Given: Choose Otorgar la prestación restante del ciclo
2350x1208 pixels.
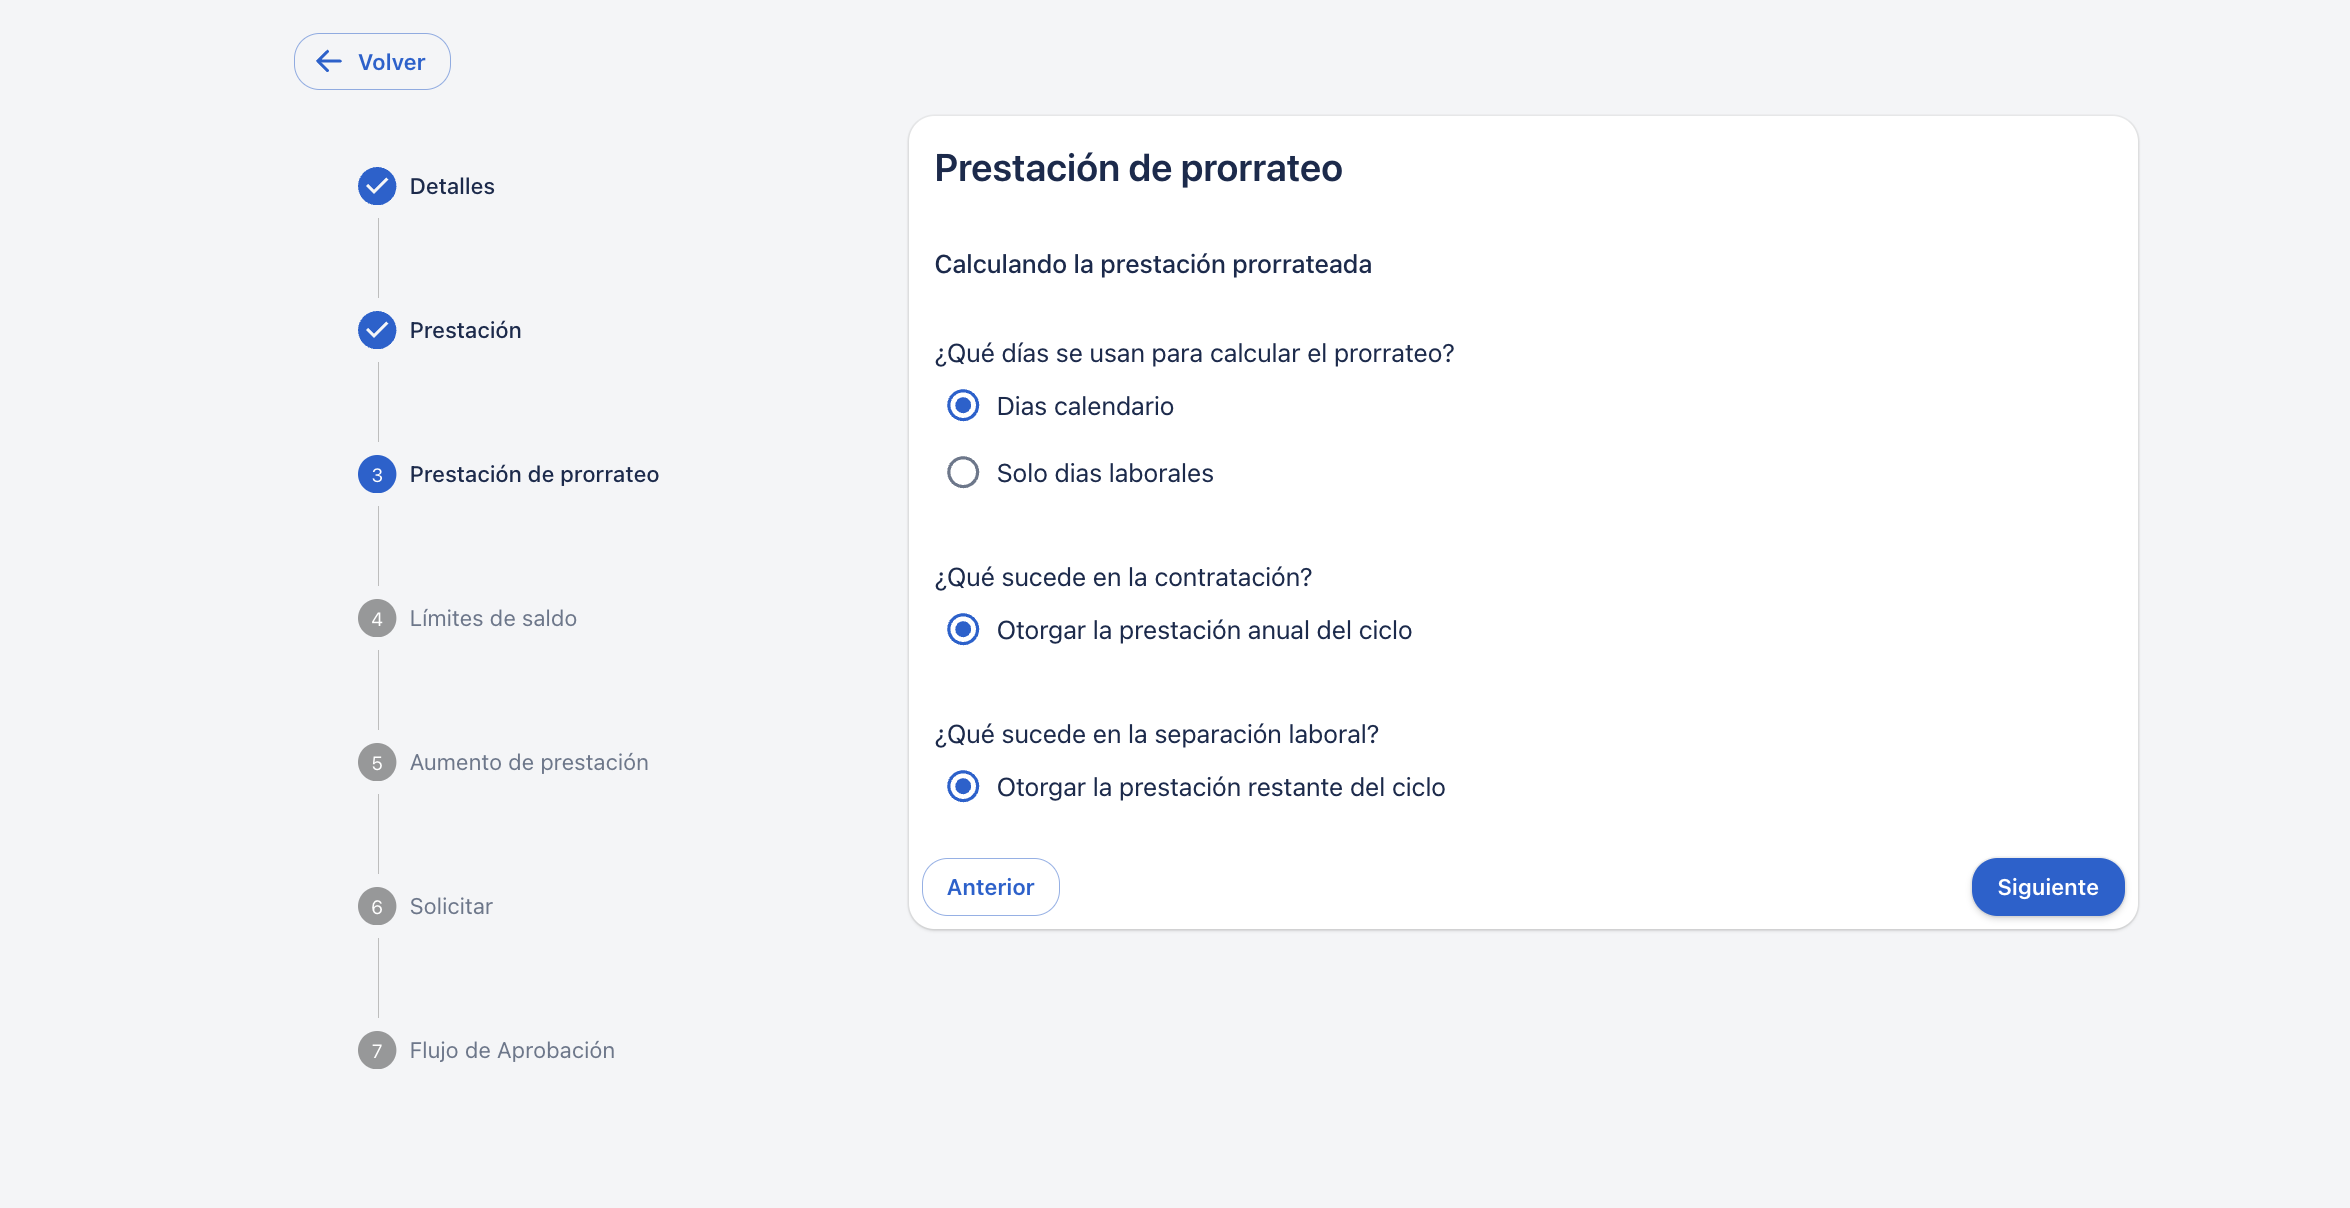Looking at the screenshot, I should click(963, 787).
